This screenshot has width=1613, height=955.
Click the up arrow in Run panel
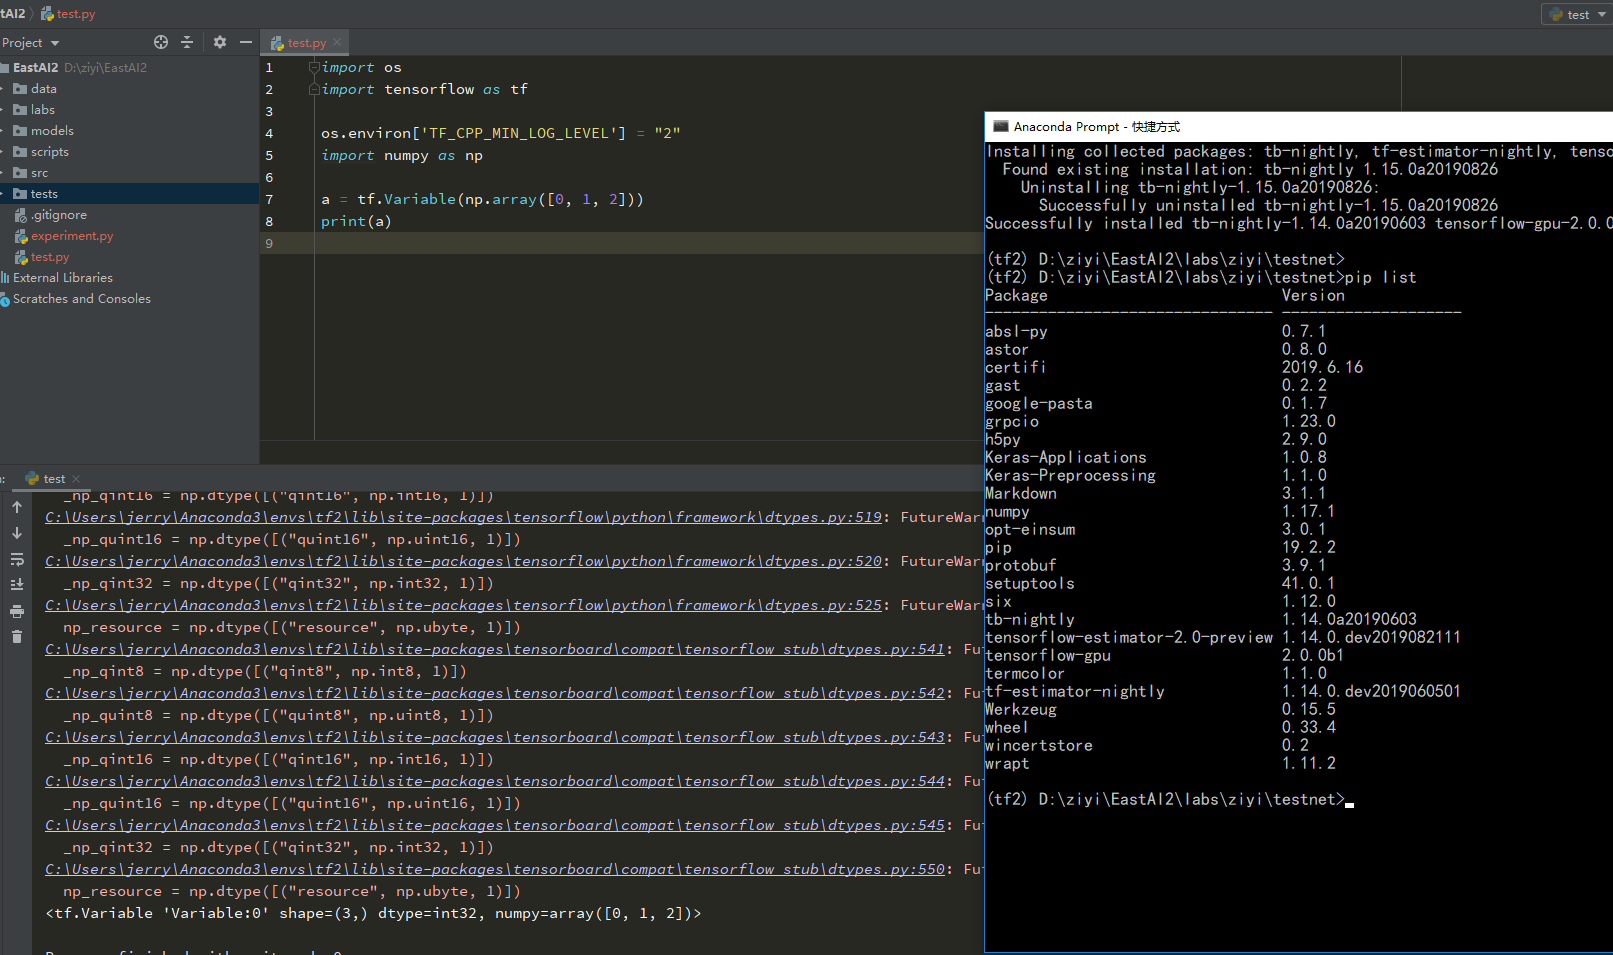pos(17,507)
